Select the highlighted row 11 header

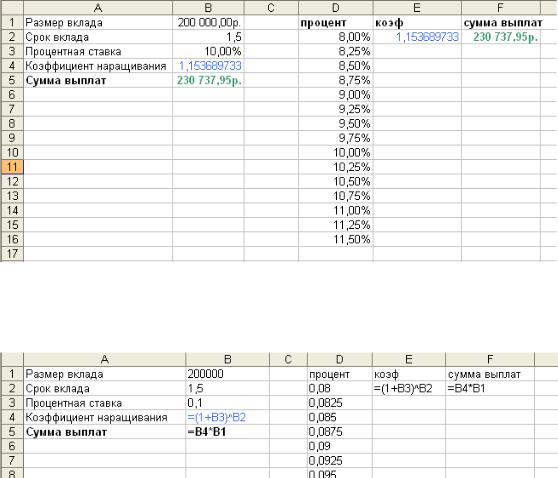click(12, 167)
